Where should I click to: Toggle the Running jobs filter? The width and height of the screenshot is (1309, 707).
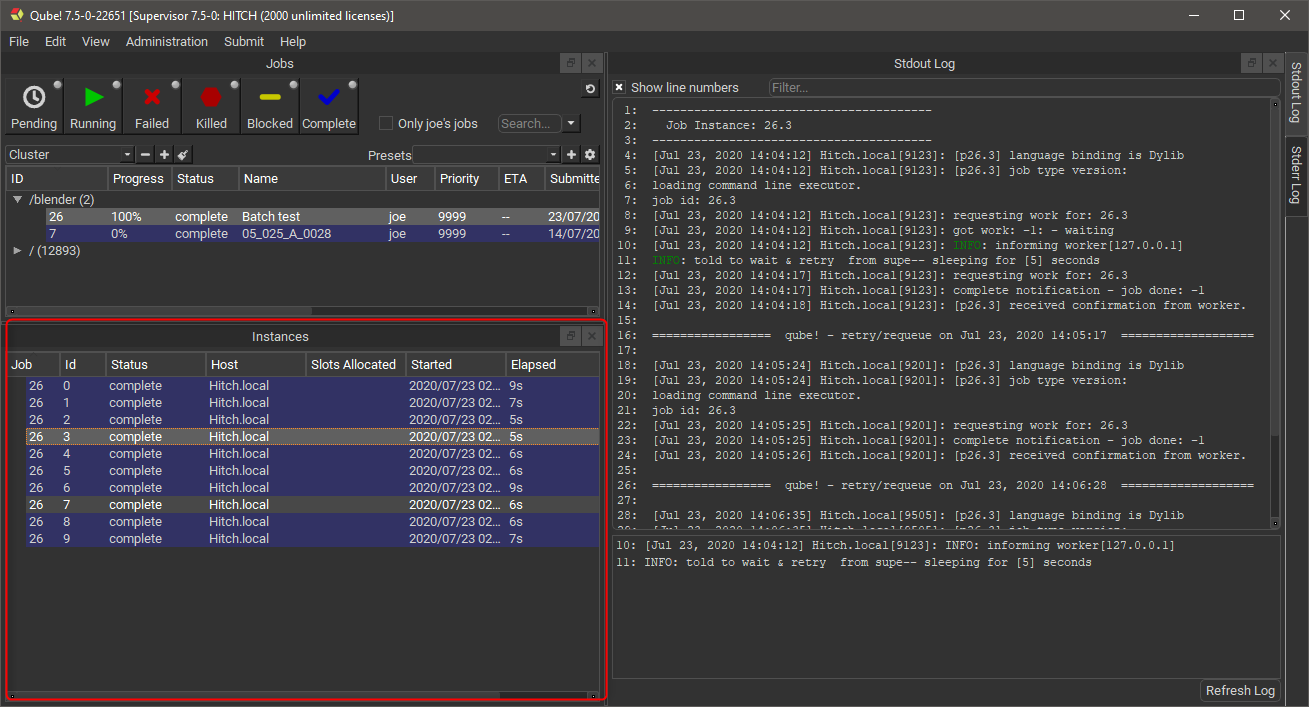point(93,106)
